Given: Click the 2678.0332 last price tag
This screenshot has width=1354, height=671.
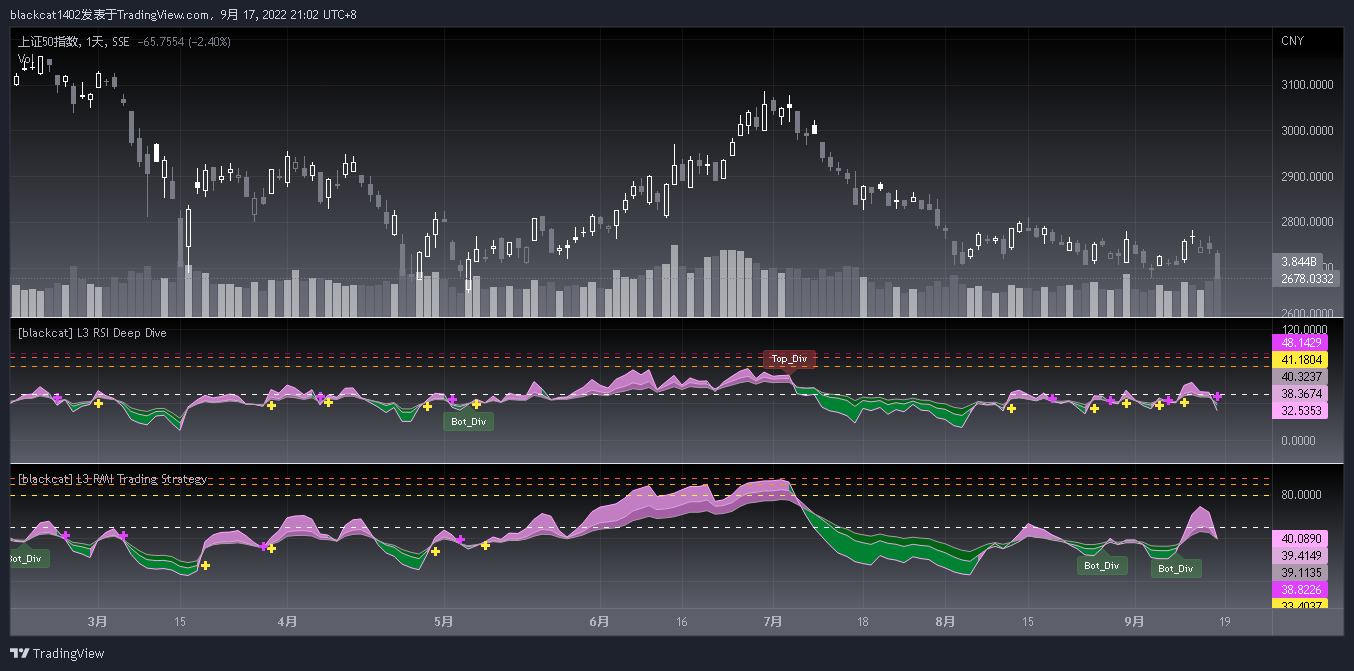Looking at the screenshot, I should tap(1303, 279).
